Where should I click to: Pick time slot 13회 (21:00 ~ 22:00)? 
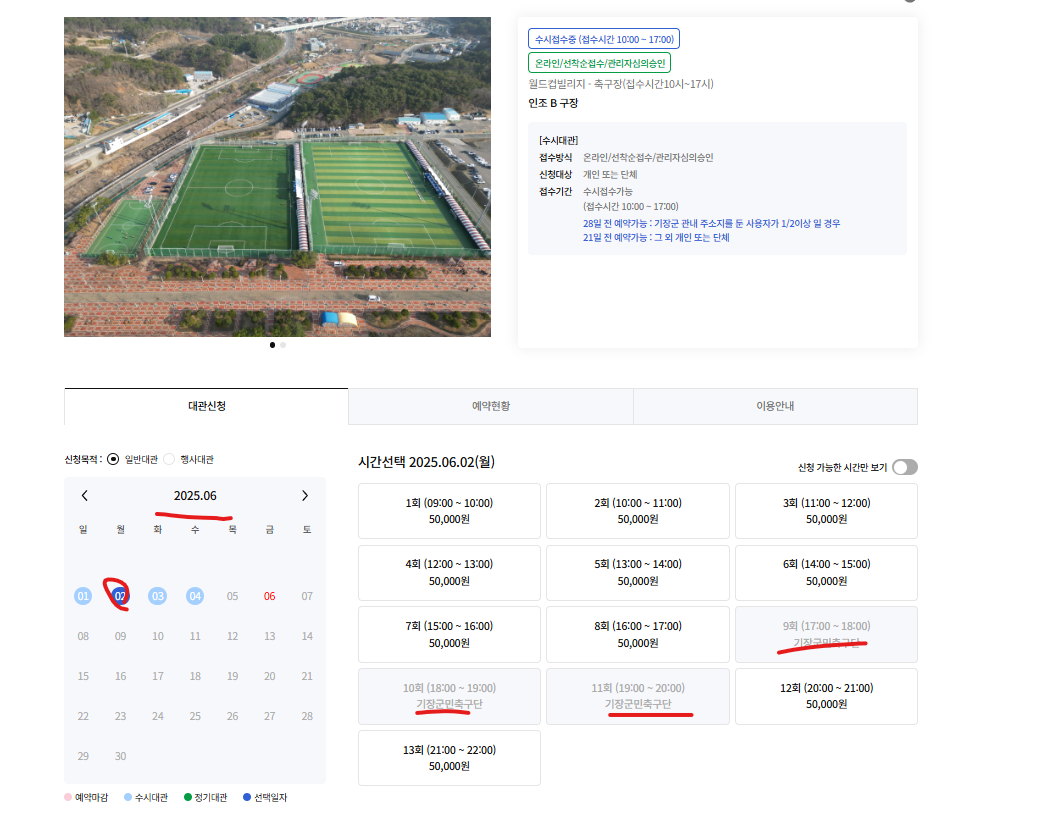[x=449, y=758]
